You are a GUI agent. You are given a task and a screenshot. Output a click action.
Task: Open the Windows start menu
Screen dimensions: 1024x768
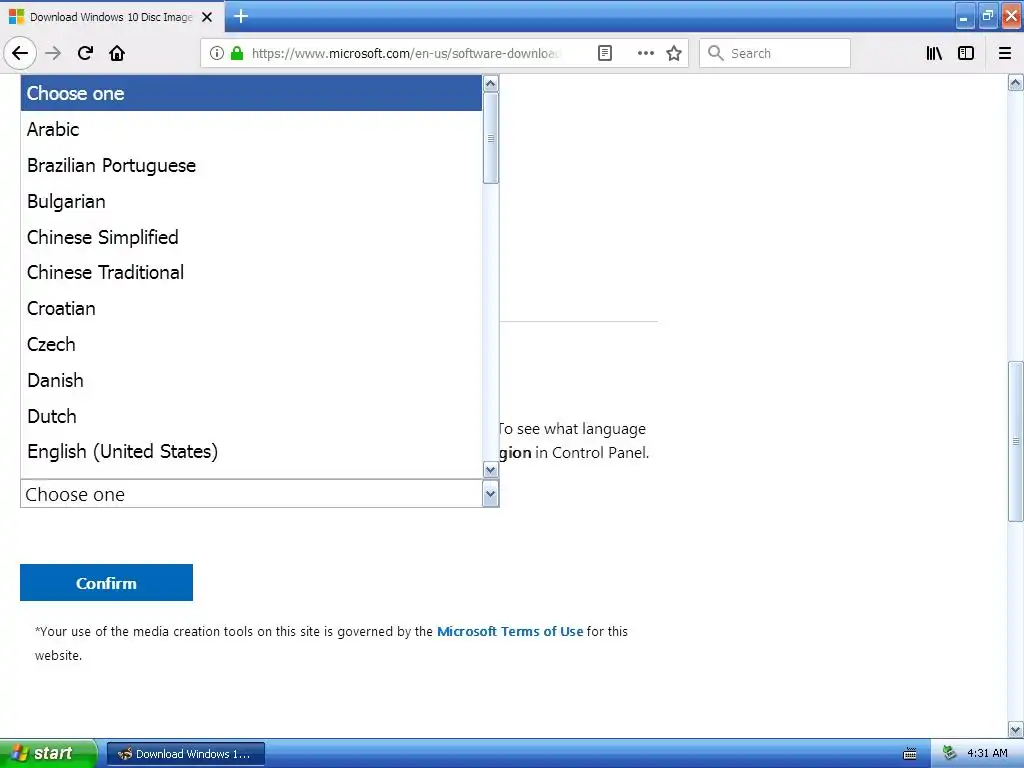48,753
